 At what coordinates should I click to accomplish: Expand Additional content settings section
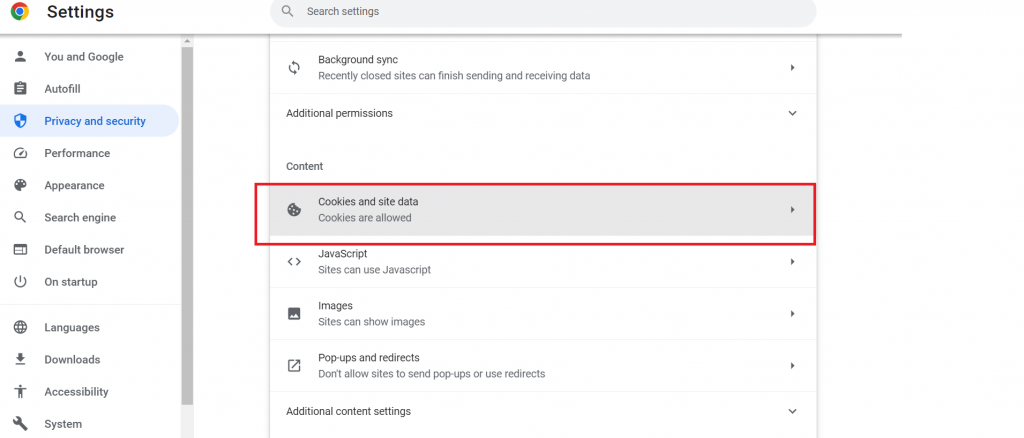[792, 412]
